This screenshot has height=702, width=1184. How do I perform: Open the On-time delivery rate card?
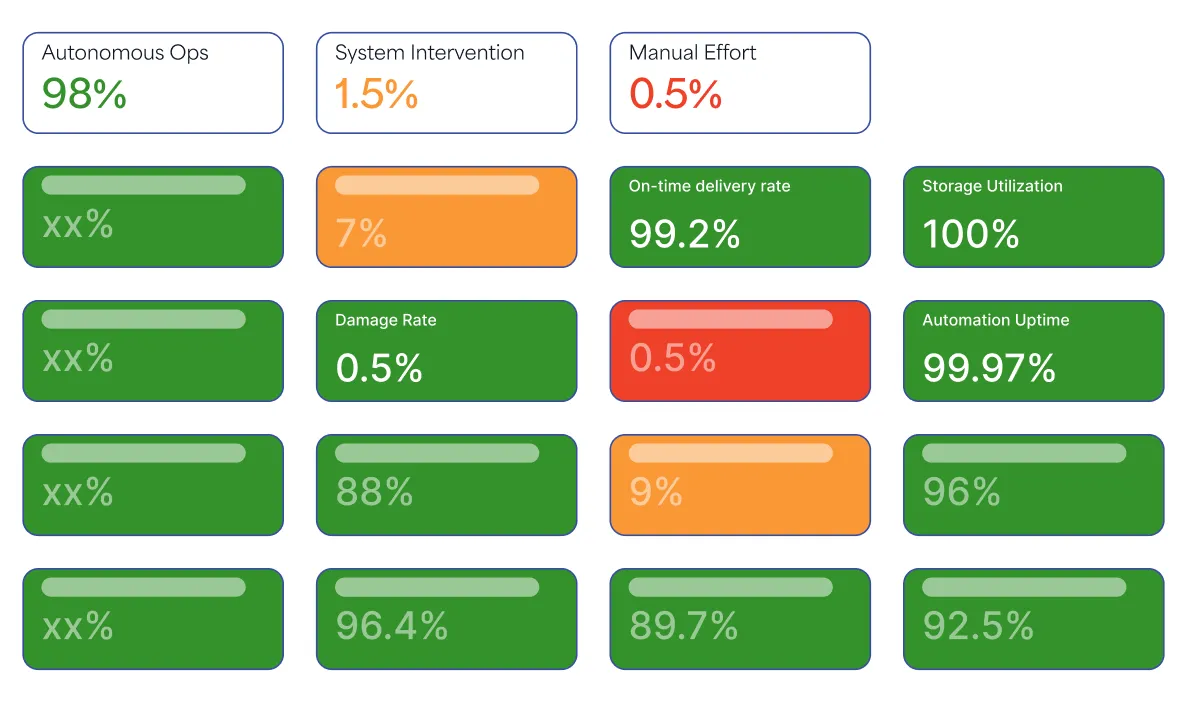pyautogui.click(x=740, y=217)
